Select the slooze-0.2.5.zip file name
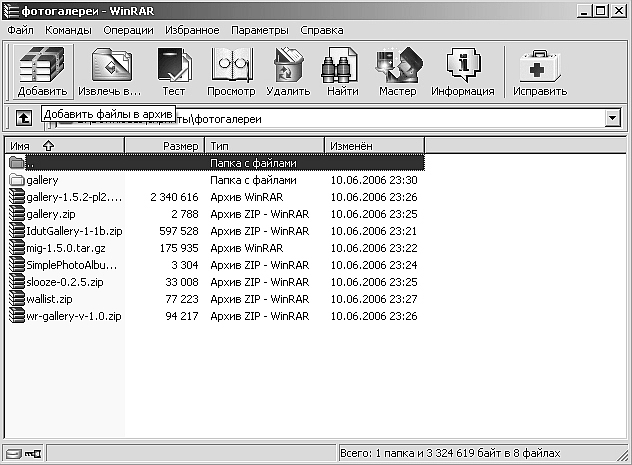Image resolution: width=632 pixels, height=465 pixels. coord(65,282)
